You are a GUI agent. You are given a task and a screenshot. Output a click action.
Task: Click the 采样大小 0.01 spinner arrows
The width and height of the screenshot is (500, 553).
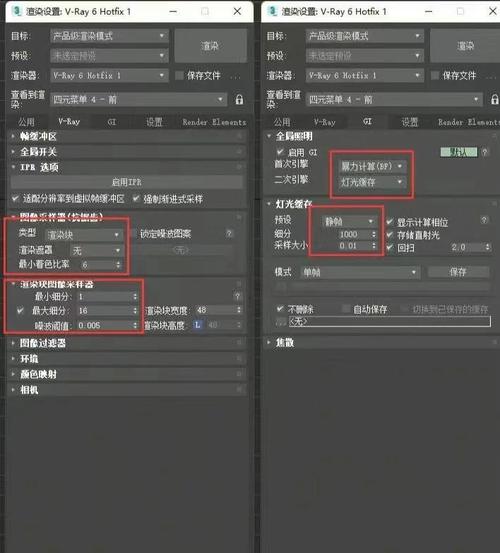[374, 246]
